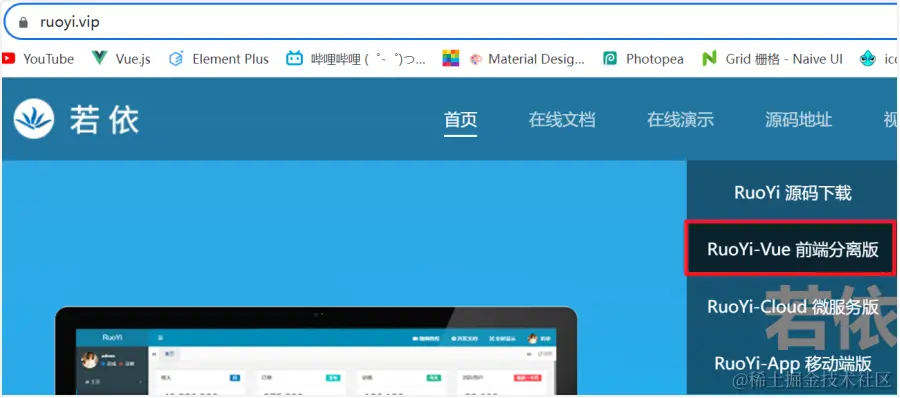The width and height of the screenshot is (900, 398).
Task: Open the Material Design bookmark
Action: (x=527, y=59)
